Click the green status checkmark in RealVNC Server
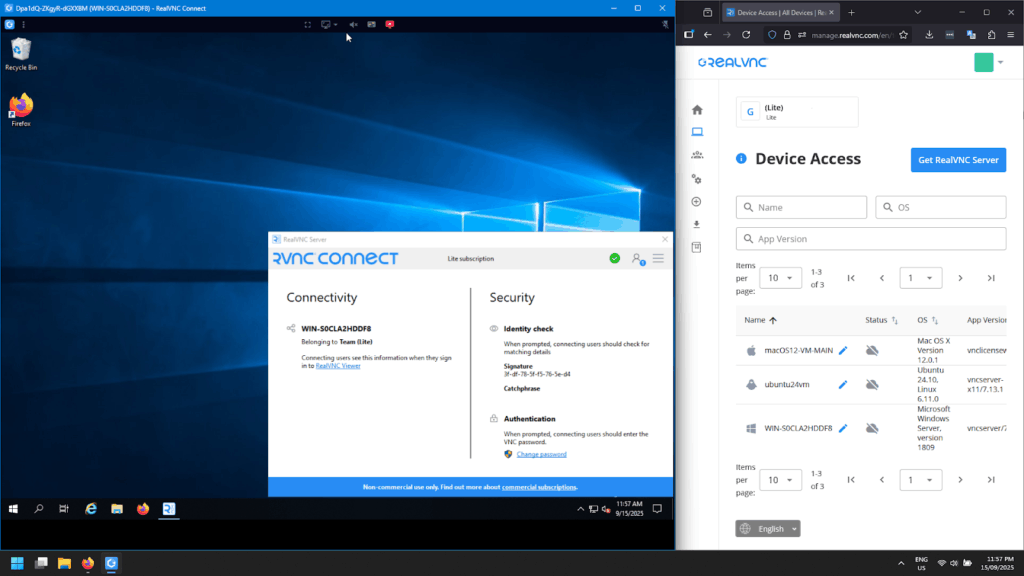Image resolution: width=1024 pixels, height=576 pixels. 614,259
